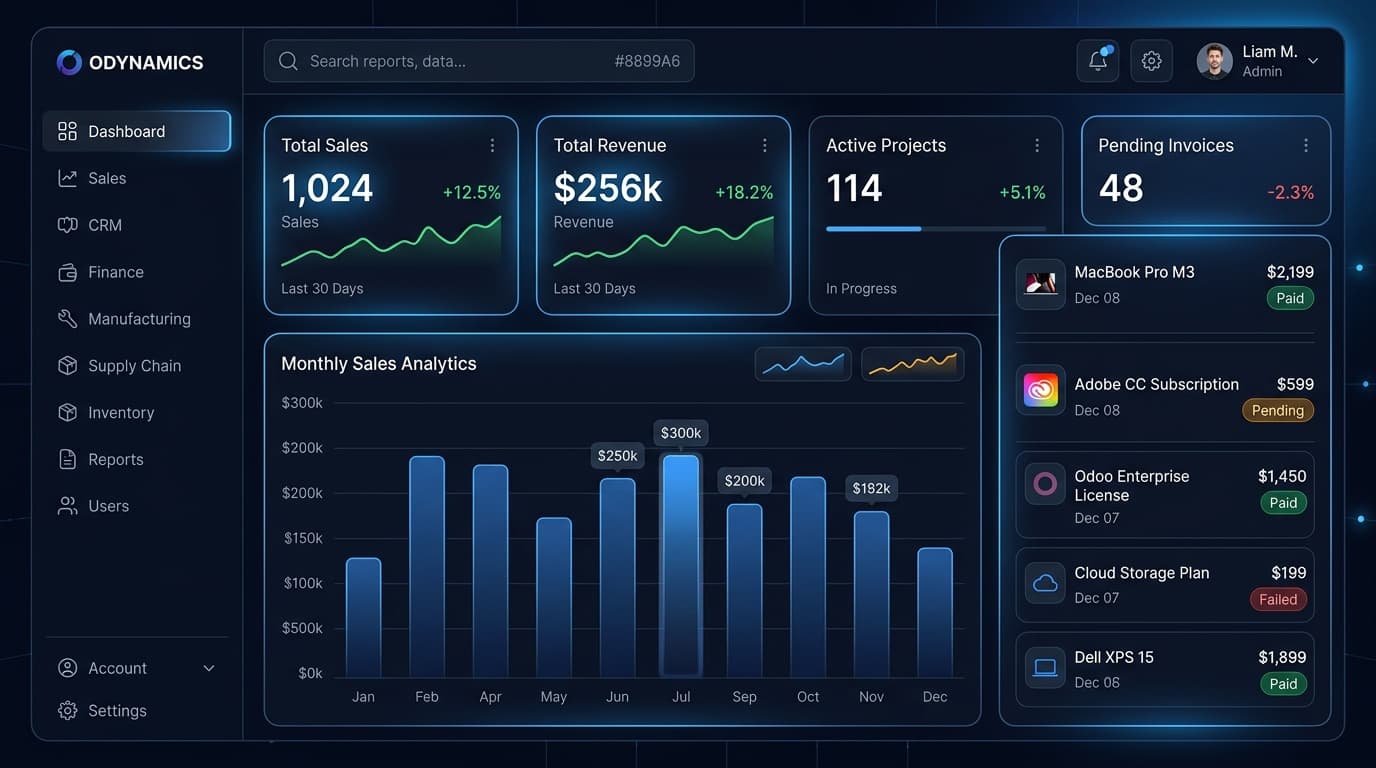The height and width of the screenshot is (768, 1376).
Task: Click the $250k tooltip label
Action: point(617,456)
